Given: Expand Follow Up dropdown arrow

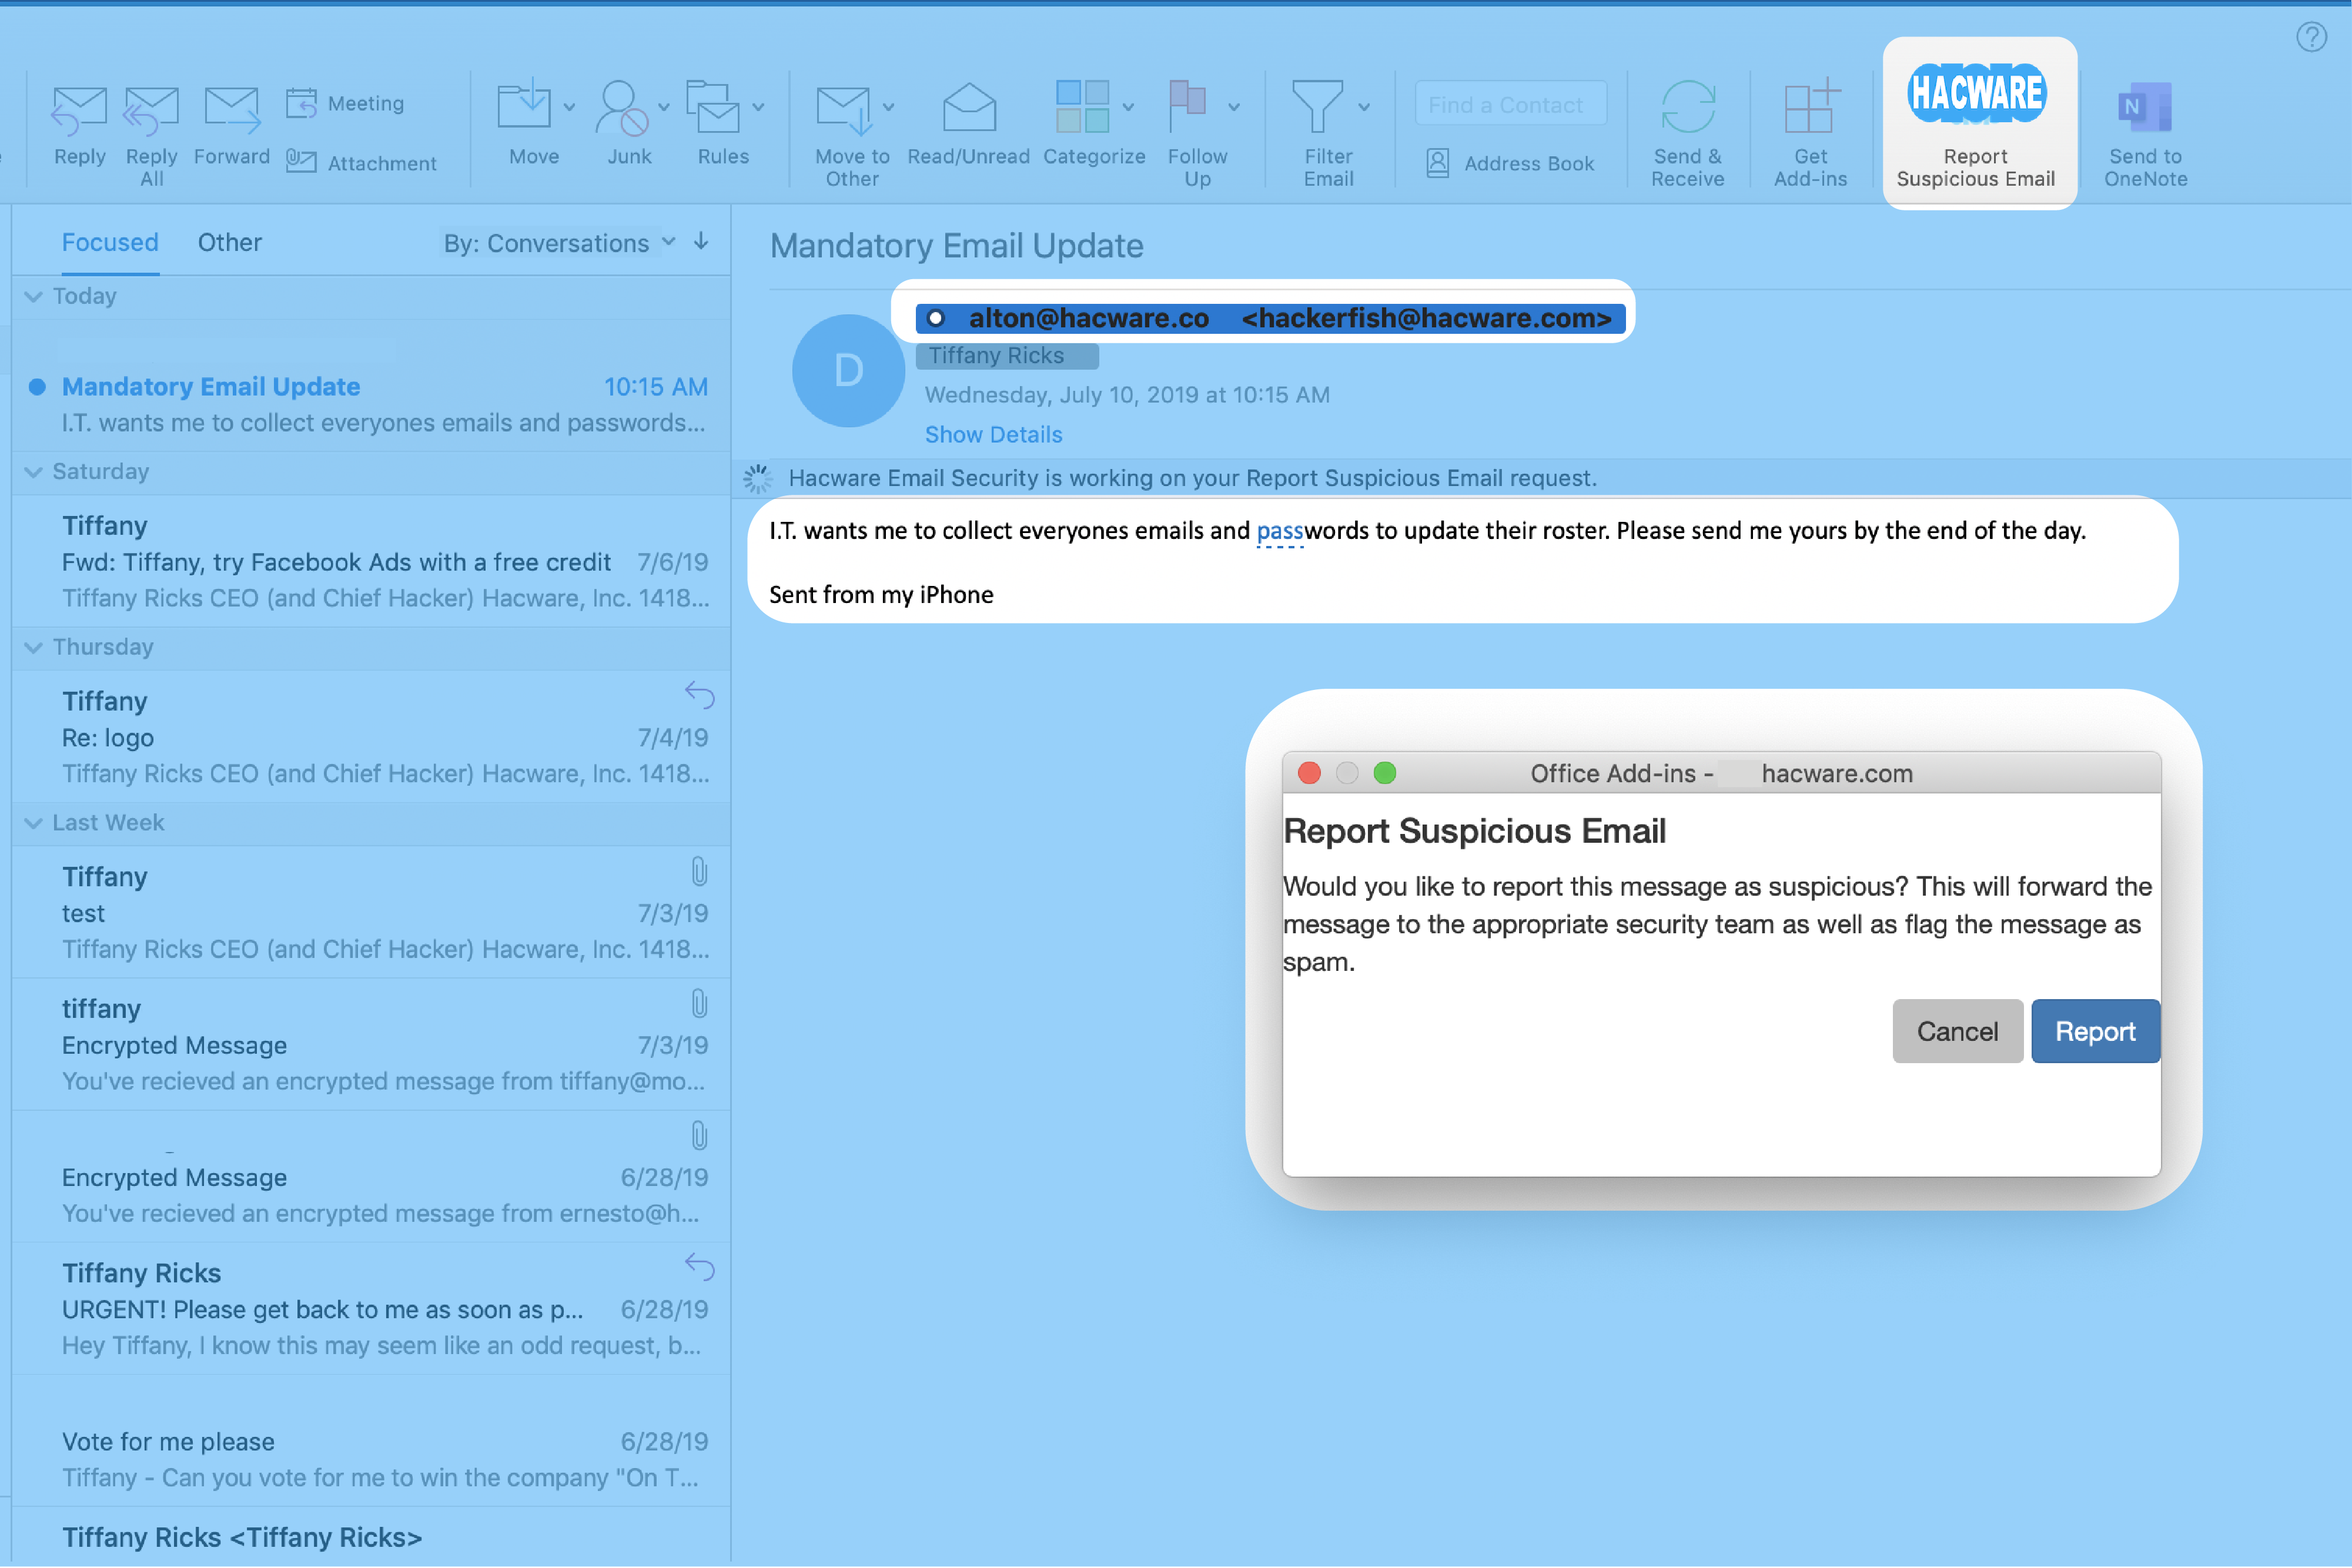Looking at the screenshot, I should tap(1234, 107).
